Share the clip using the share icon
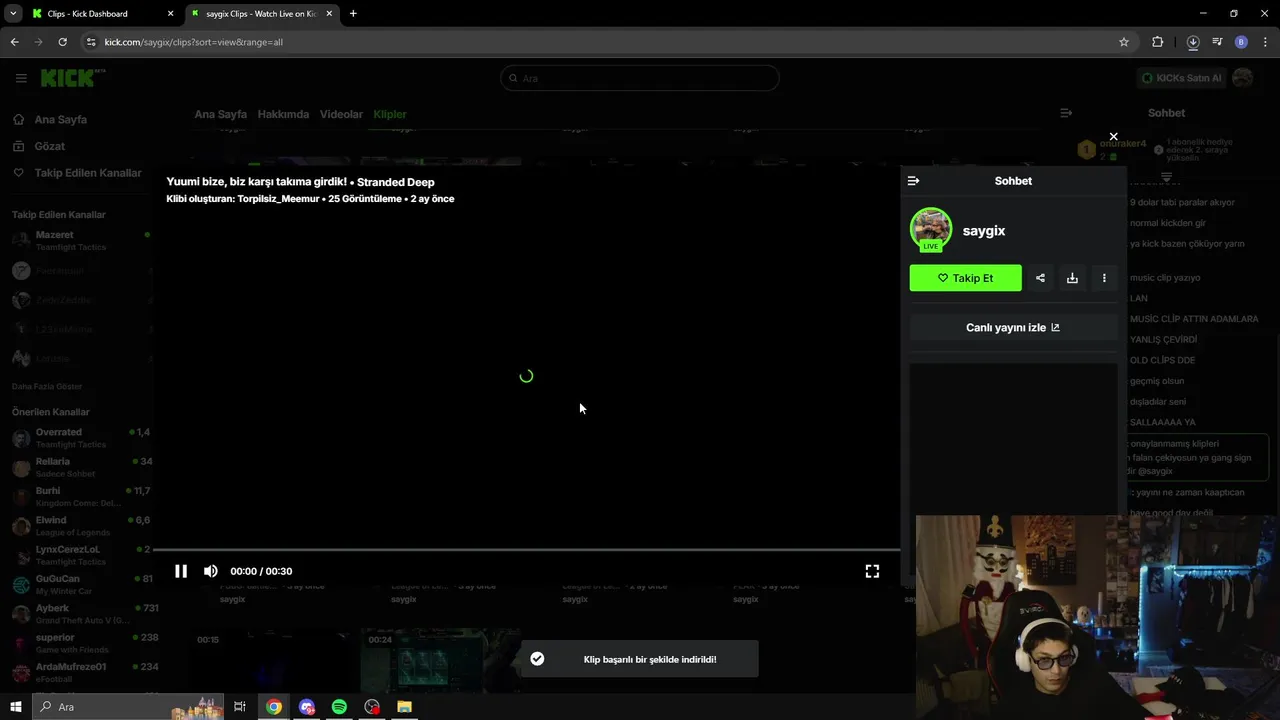This screenshot has height=720, width=1280. point(1040,278)
